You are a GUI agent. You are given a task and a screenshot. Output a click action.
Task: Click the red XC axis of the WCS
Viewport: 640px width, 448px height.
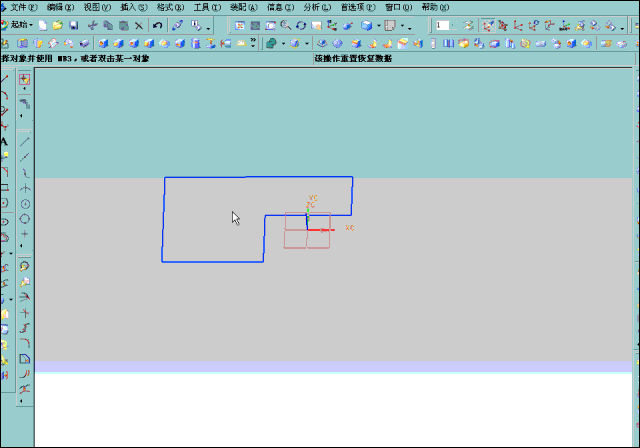tap(321, 230)
